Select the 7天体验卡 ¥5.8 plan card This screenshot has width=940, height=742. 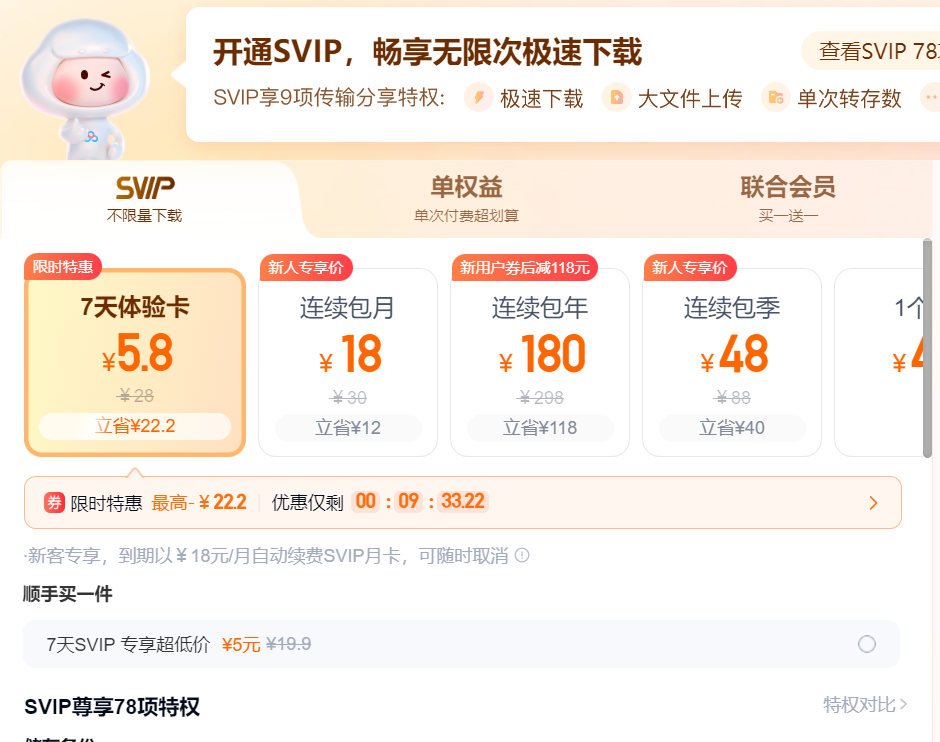pos(135,362)
